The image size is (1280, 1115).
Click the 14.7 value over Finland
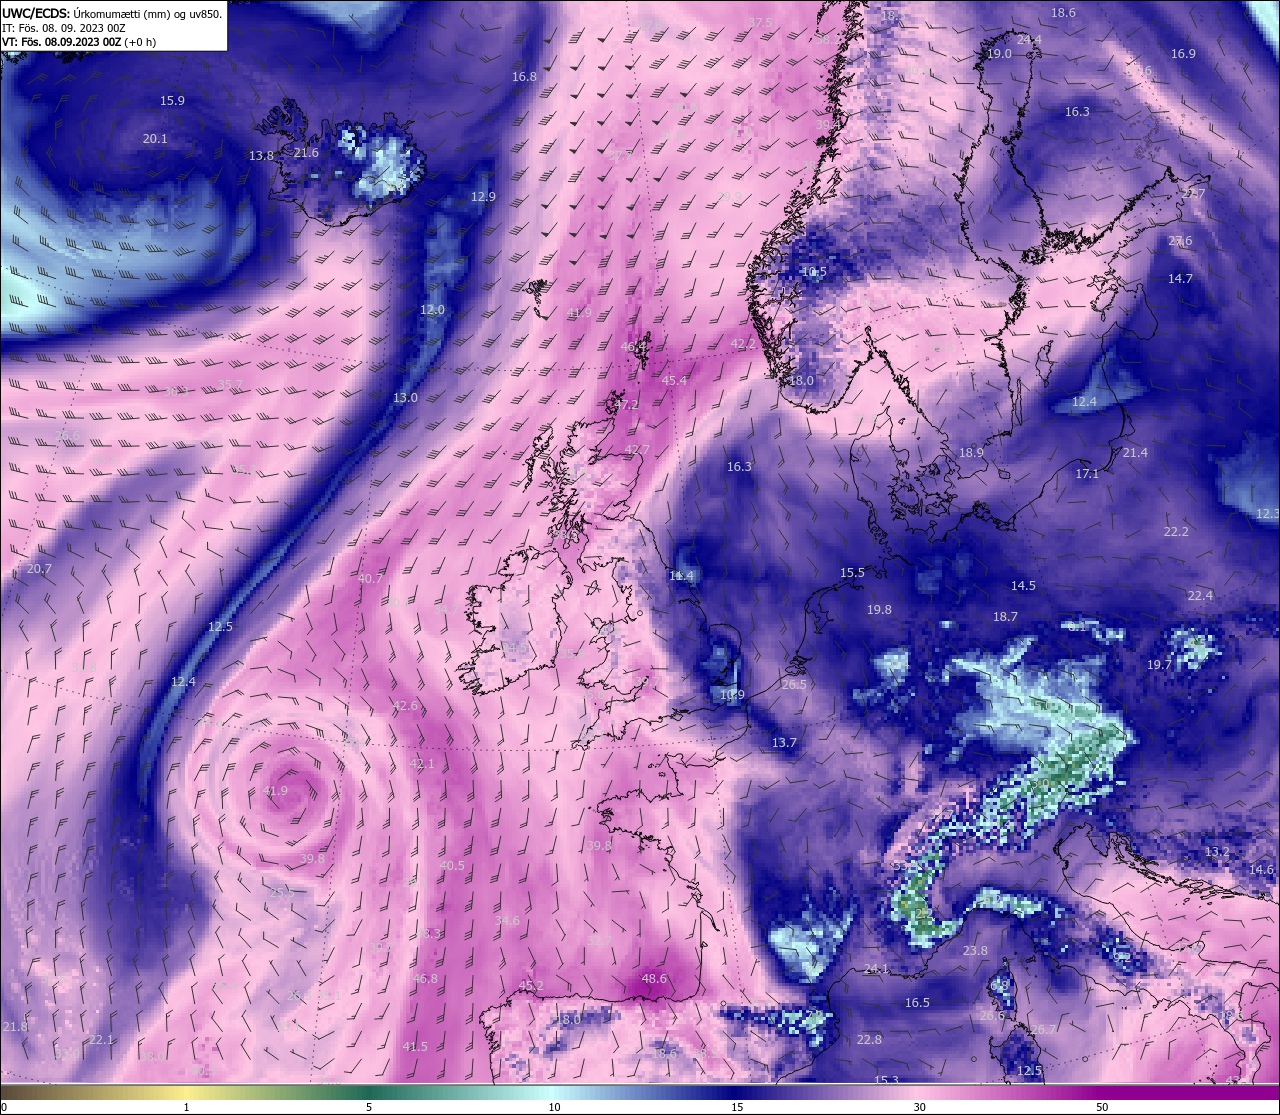(x=1180, y=279)
